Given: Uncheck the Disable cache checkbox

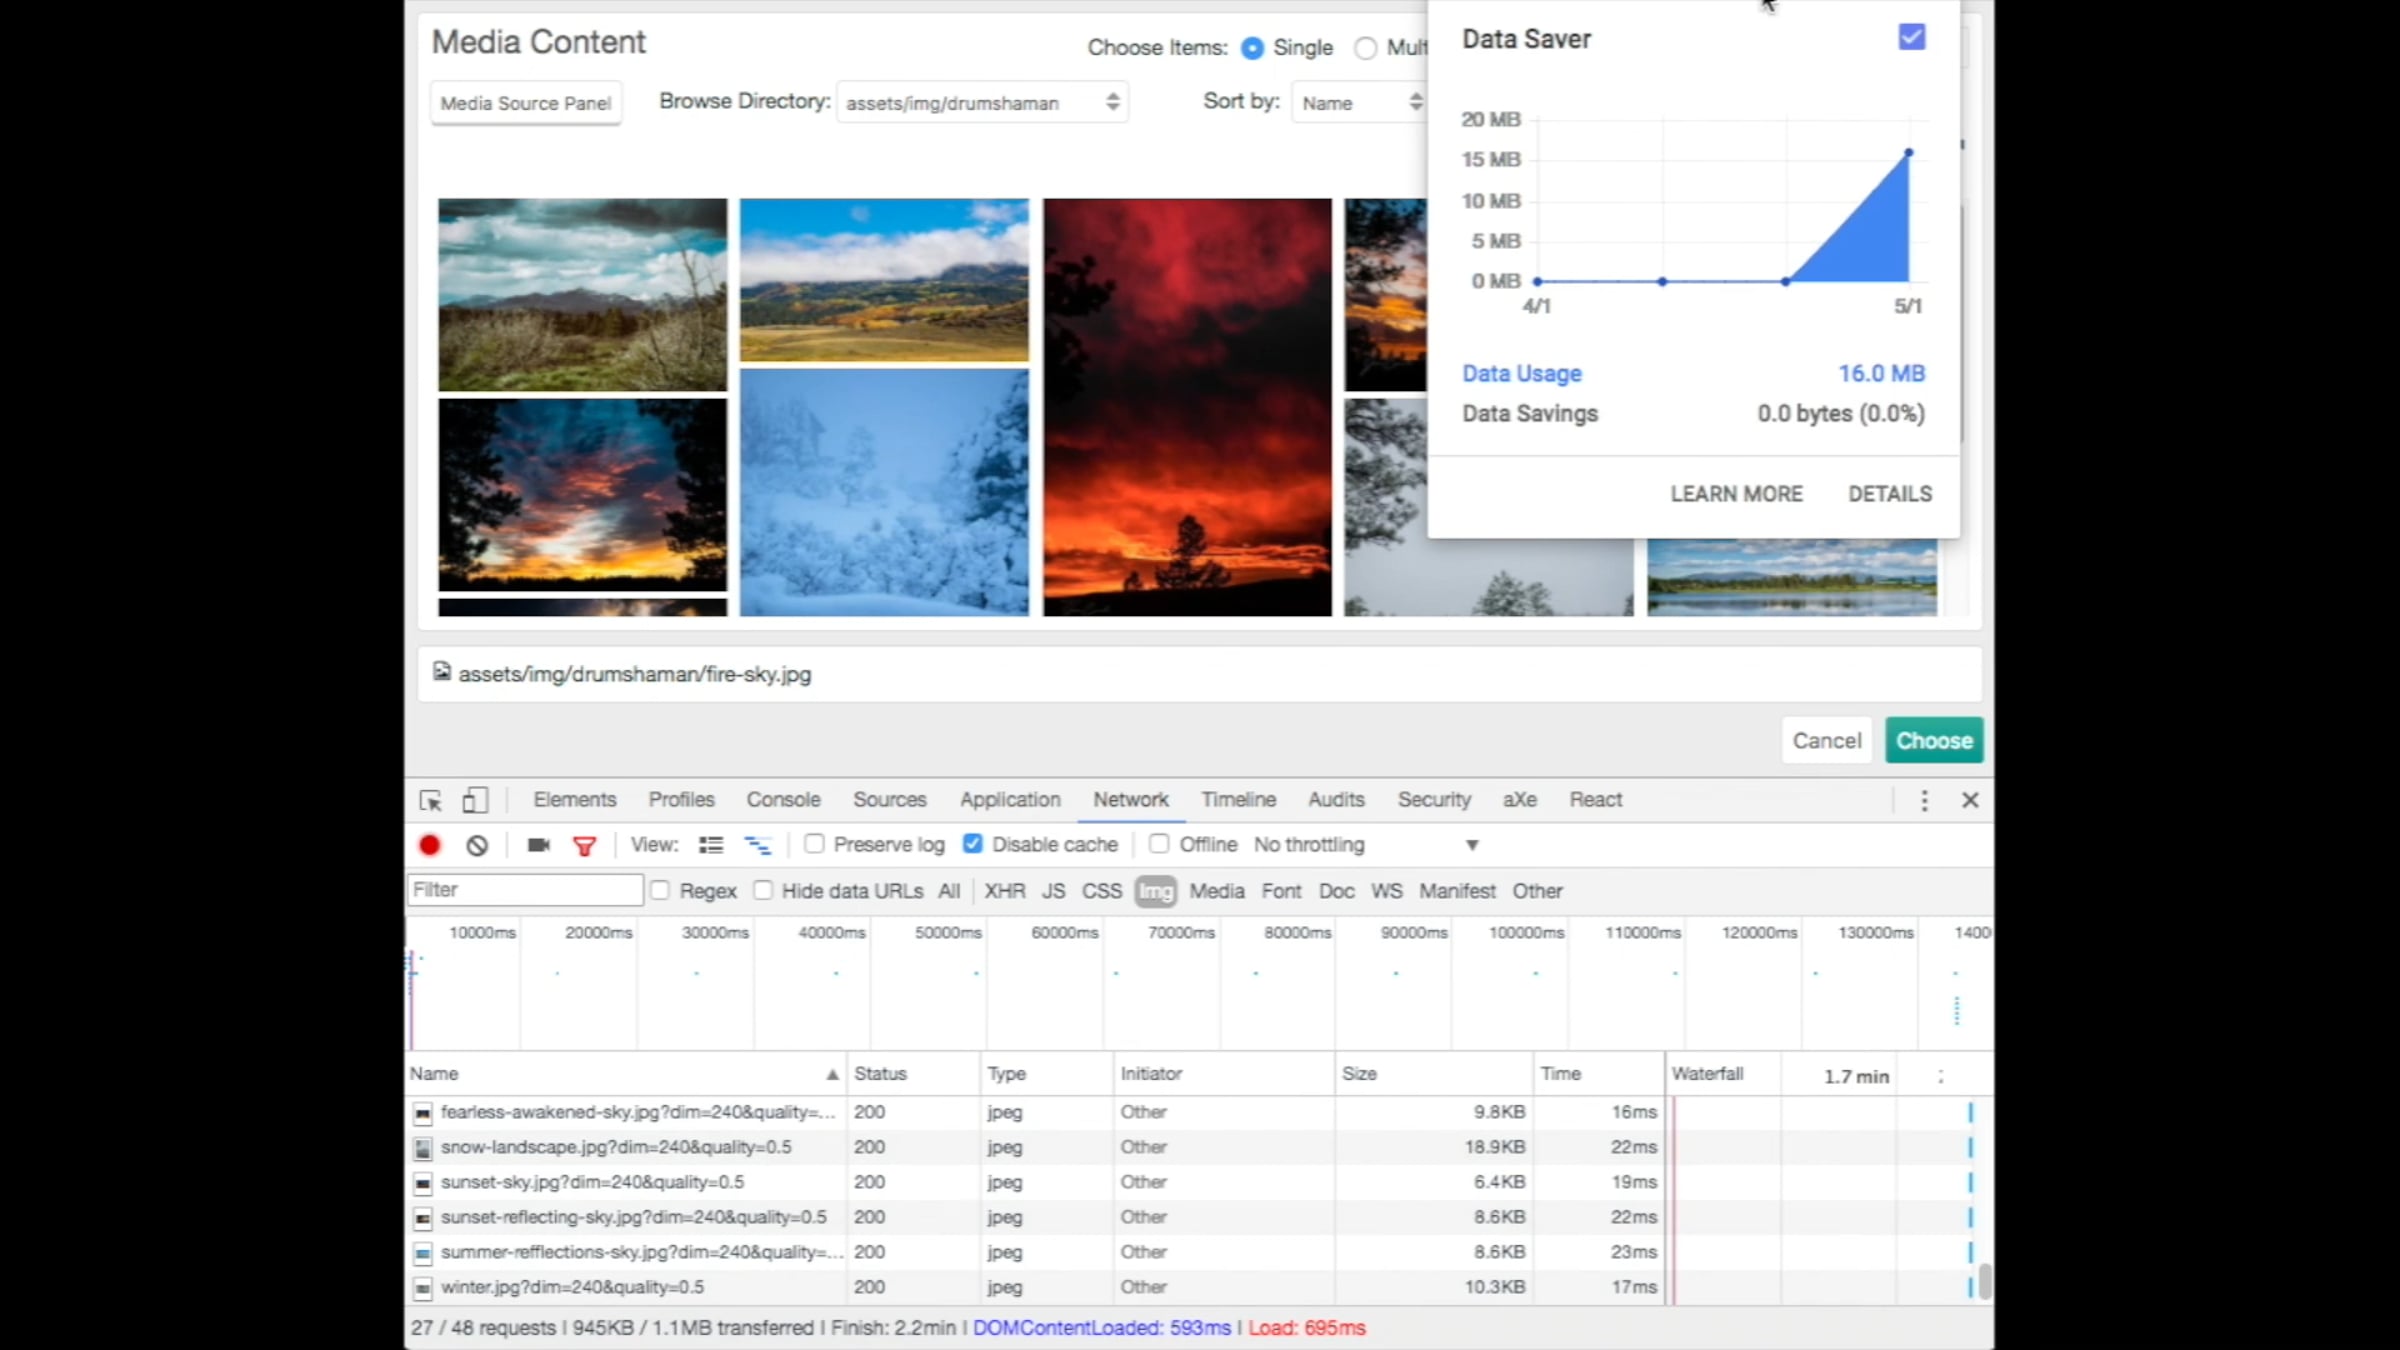Looking at the screenshot, I should click(972, 844).
